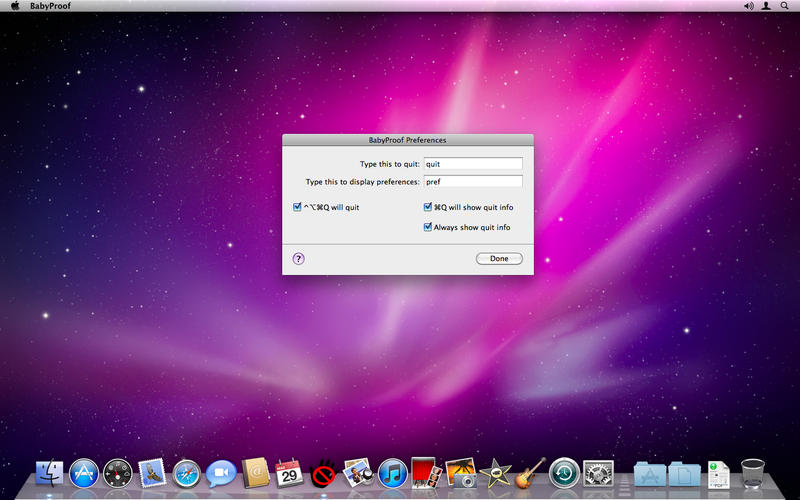Open Photo Booth in the dock
The height and width of the screenshot is (500, 800).
coord(427,472)
